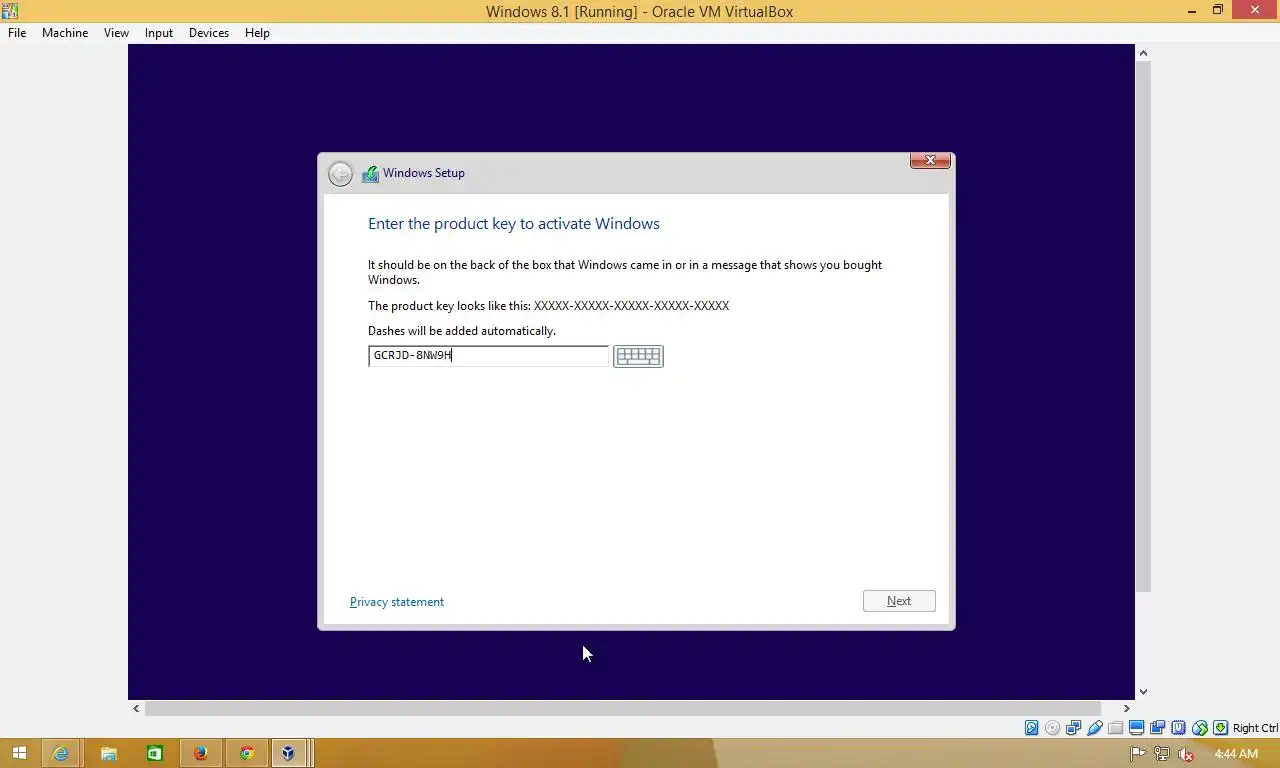The image size is (1280, 768).
Task: Click the back arrow in Windows Setup
Action: point(340,174)
